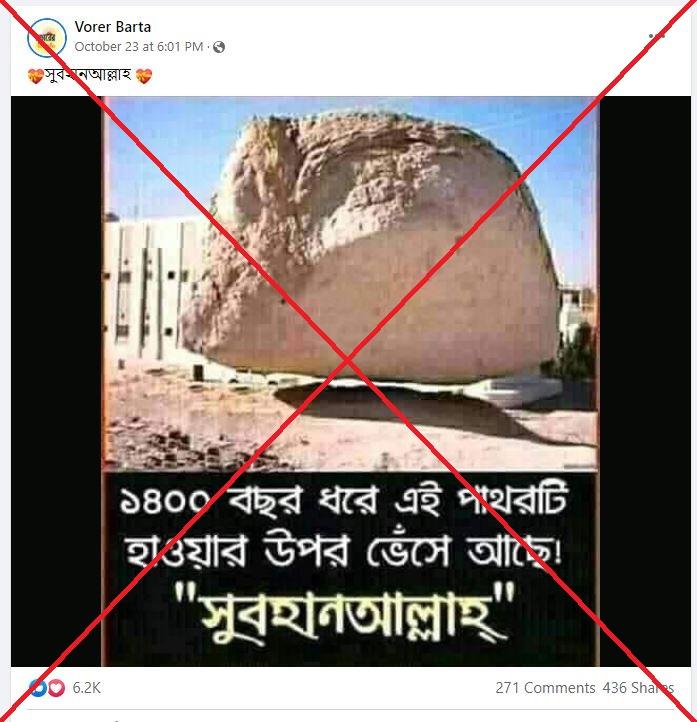Click the heart emoji before the caption
The height and width of the screenshot is (722, 697).
pyautogui.click(x=35, y=76)
